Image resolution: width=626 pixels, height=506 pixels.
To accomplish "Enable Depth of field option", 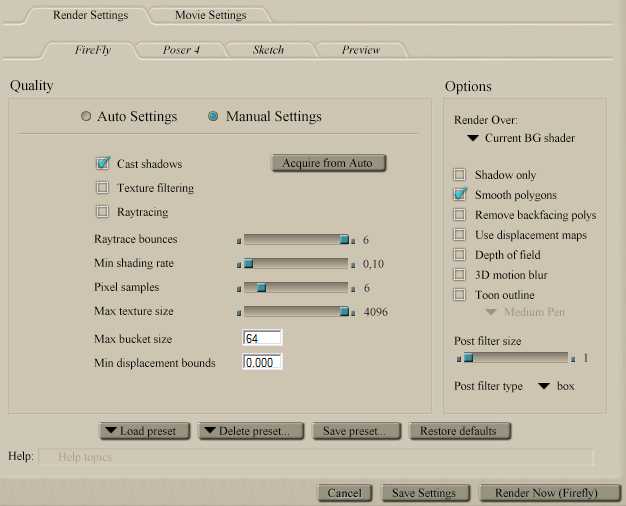I will (x=460, y=255).
